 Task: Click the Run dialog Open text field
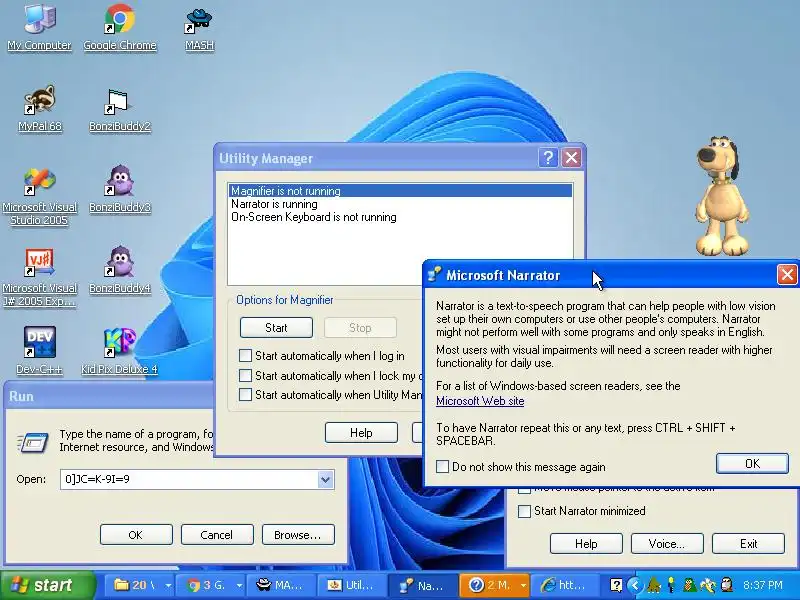pos(189,479)
